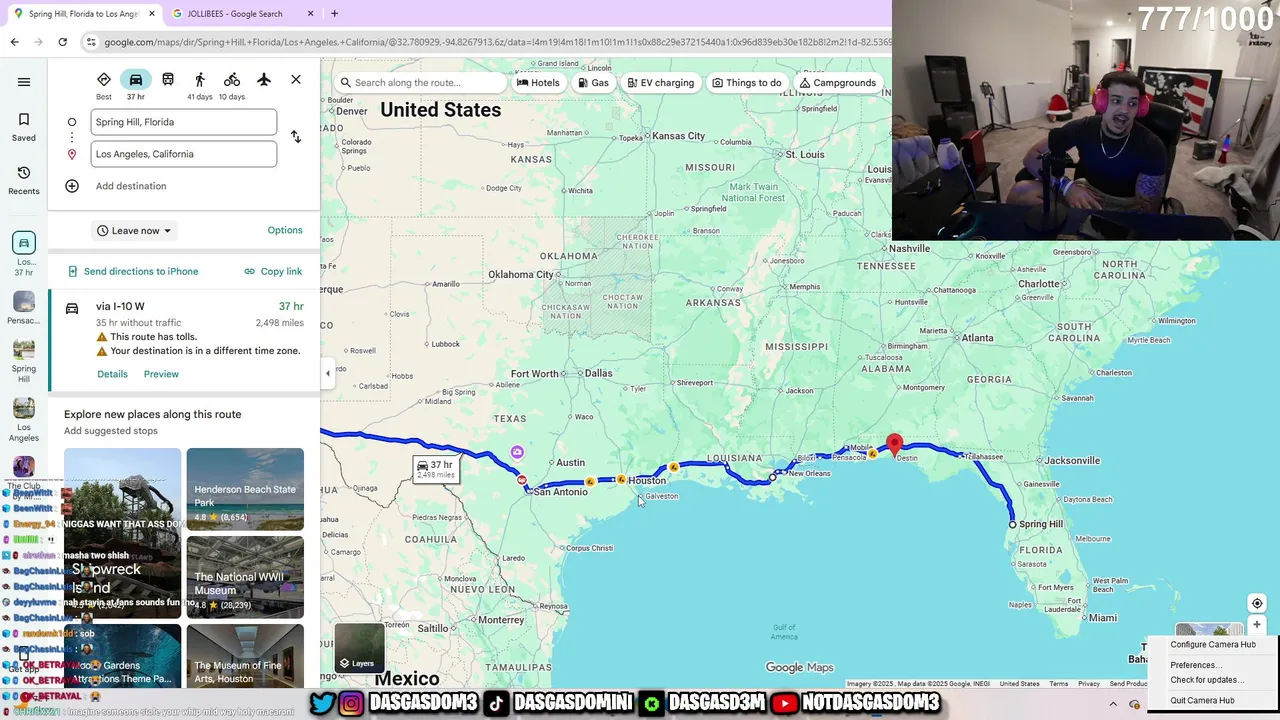Open the Privacy link at the map footer
This screenshot has width=1280, height=720.
(x=1089, y=684)
